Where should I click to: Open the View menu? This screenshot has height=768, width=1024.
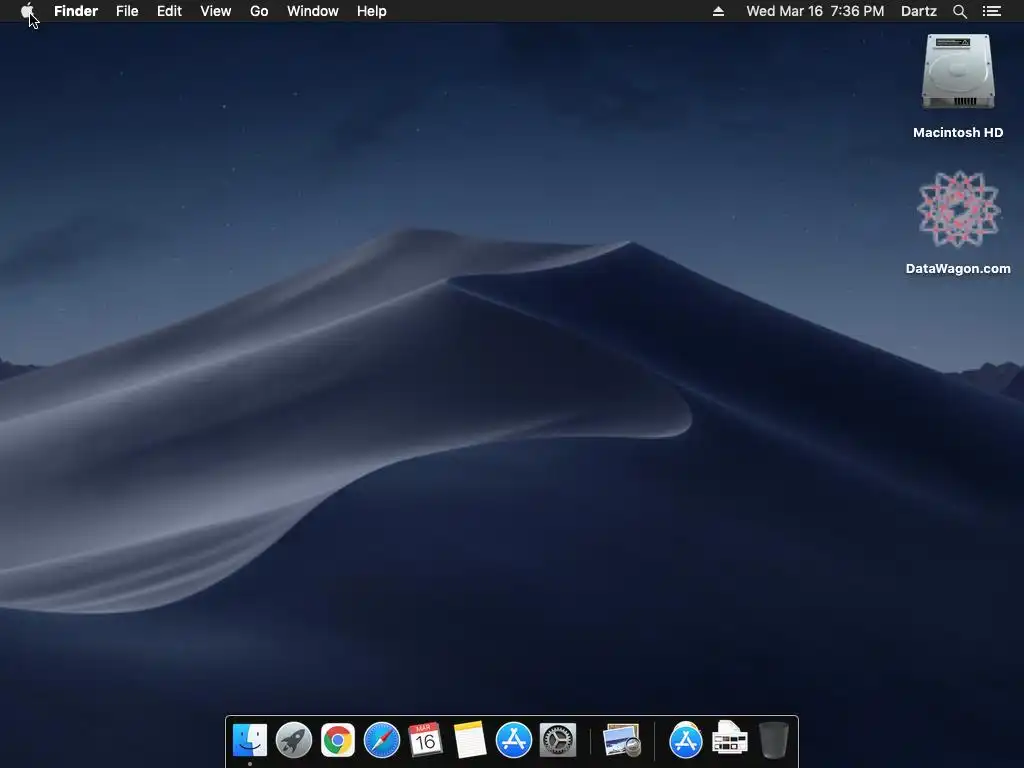(216, 11)
